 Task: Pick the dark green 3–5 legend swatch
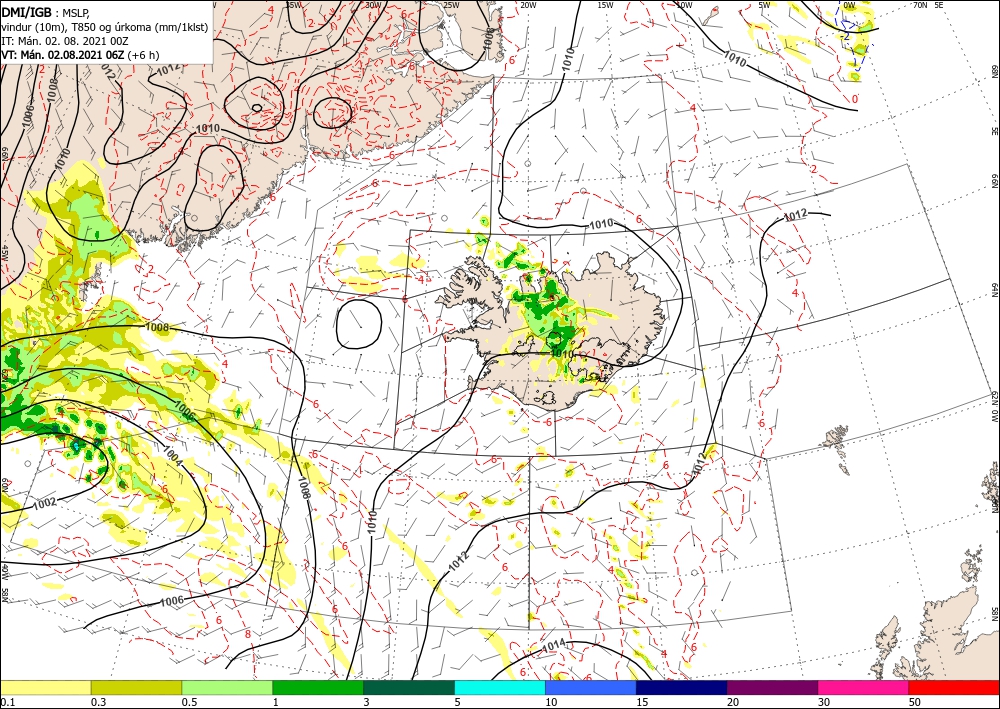pos(409,687)
